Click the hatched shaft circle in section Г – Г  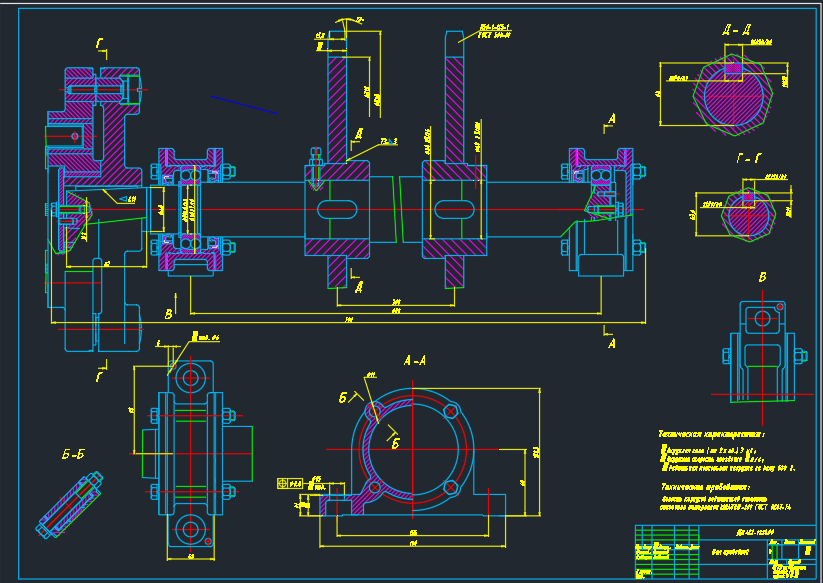click(749, 215)
